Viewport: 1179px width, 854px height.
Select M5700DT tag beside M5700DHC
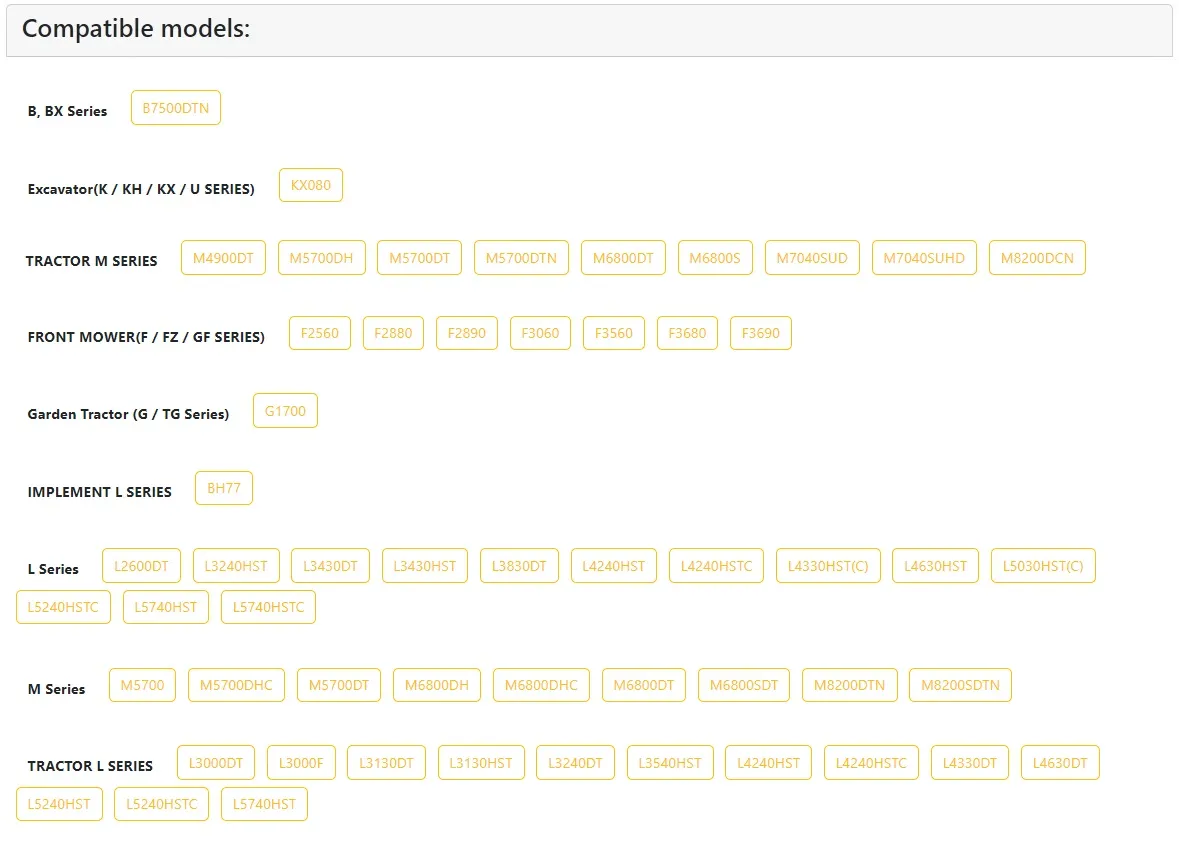[x=339, y=686]
